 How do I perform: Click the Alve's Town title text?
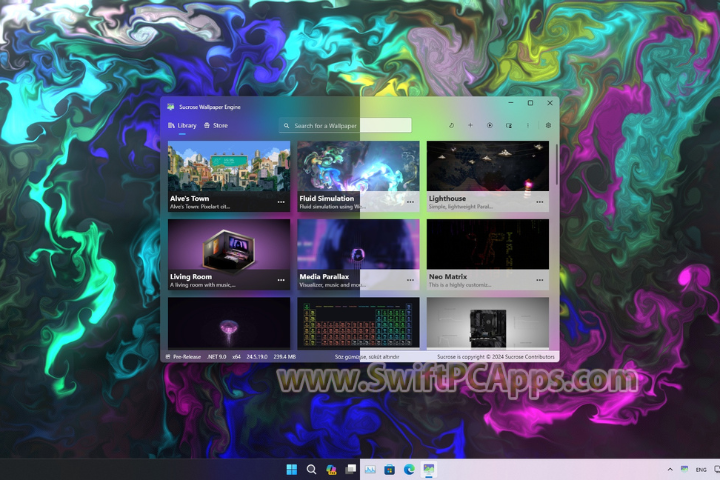[189, 198]
